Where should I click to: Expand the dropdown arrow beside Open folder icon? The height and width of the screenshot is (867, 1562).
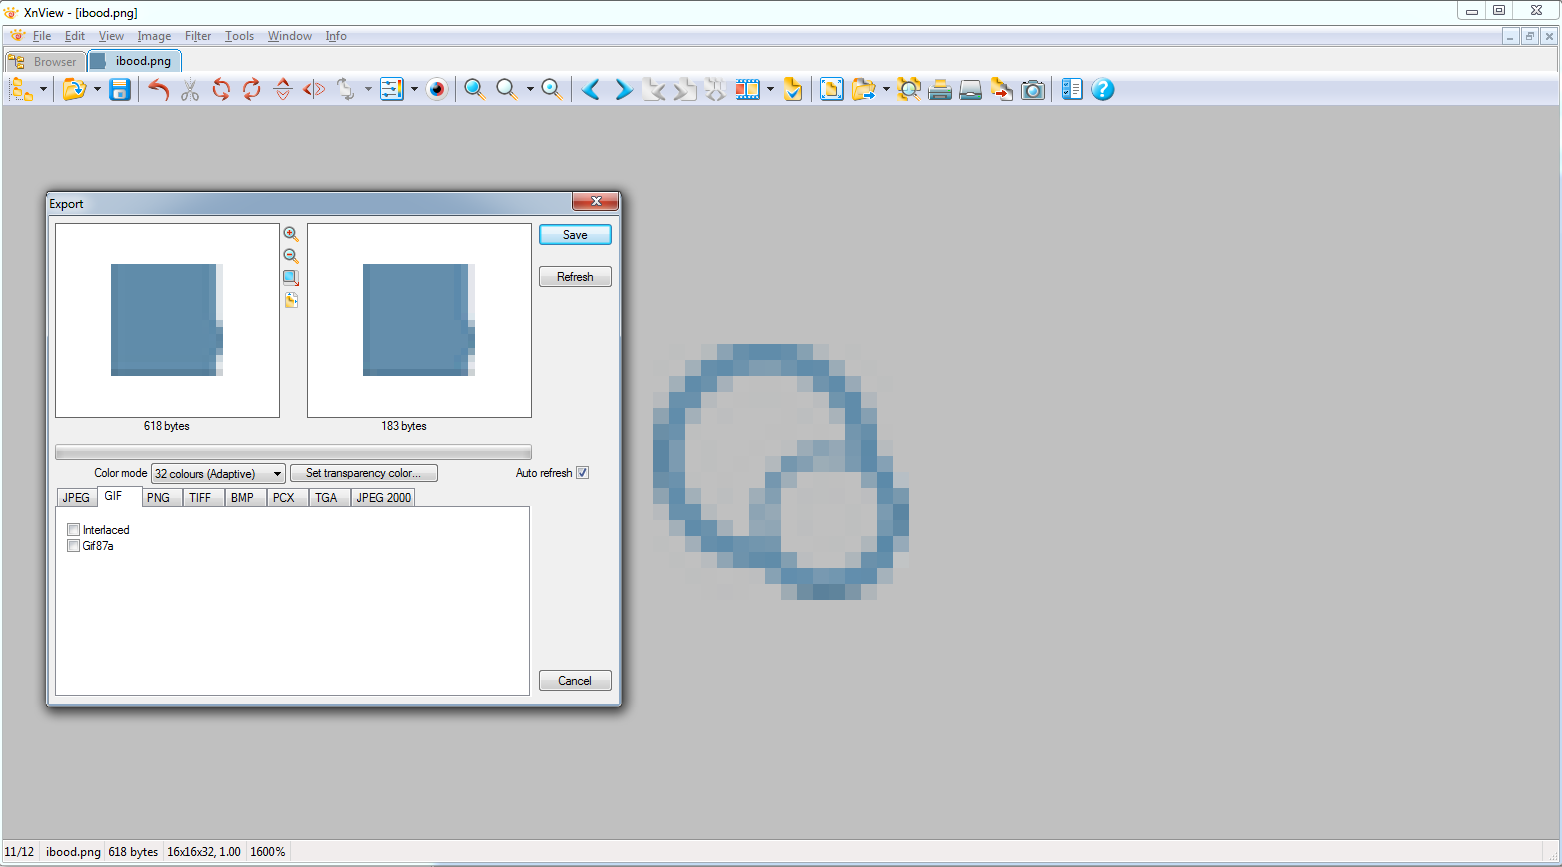point(97,90)
